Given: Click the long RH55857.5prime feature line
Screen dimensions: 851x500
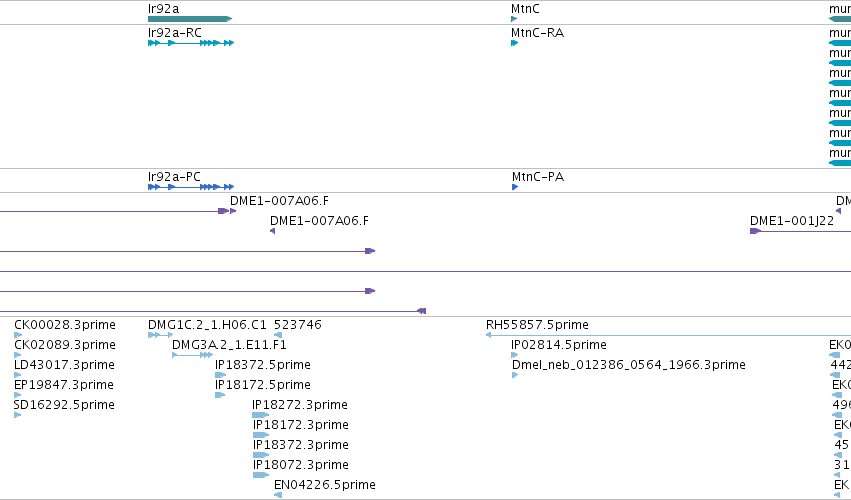Looking at the screenshot, I should (x=668, y=335).
